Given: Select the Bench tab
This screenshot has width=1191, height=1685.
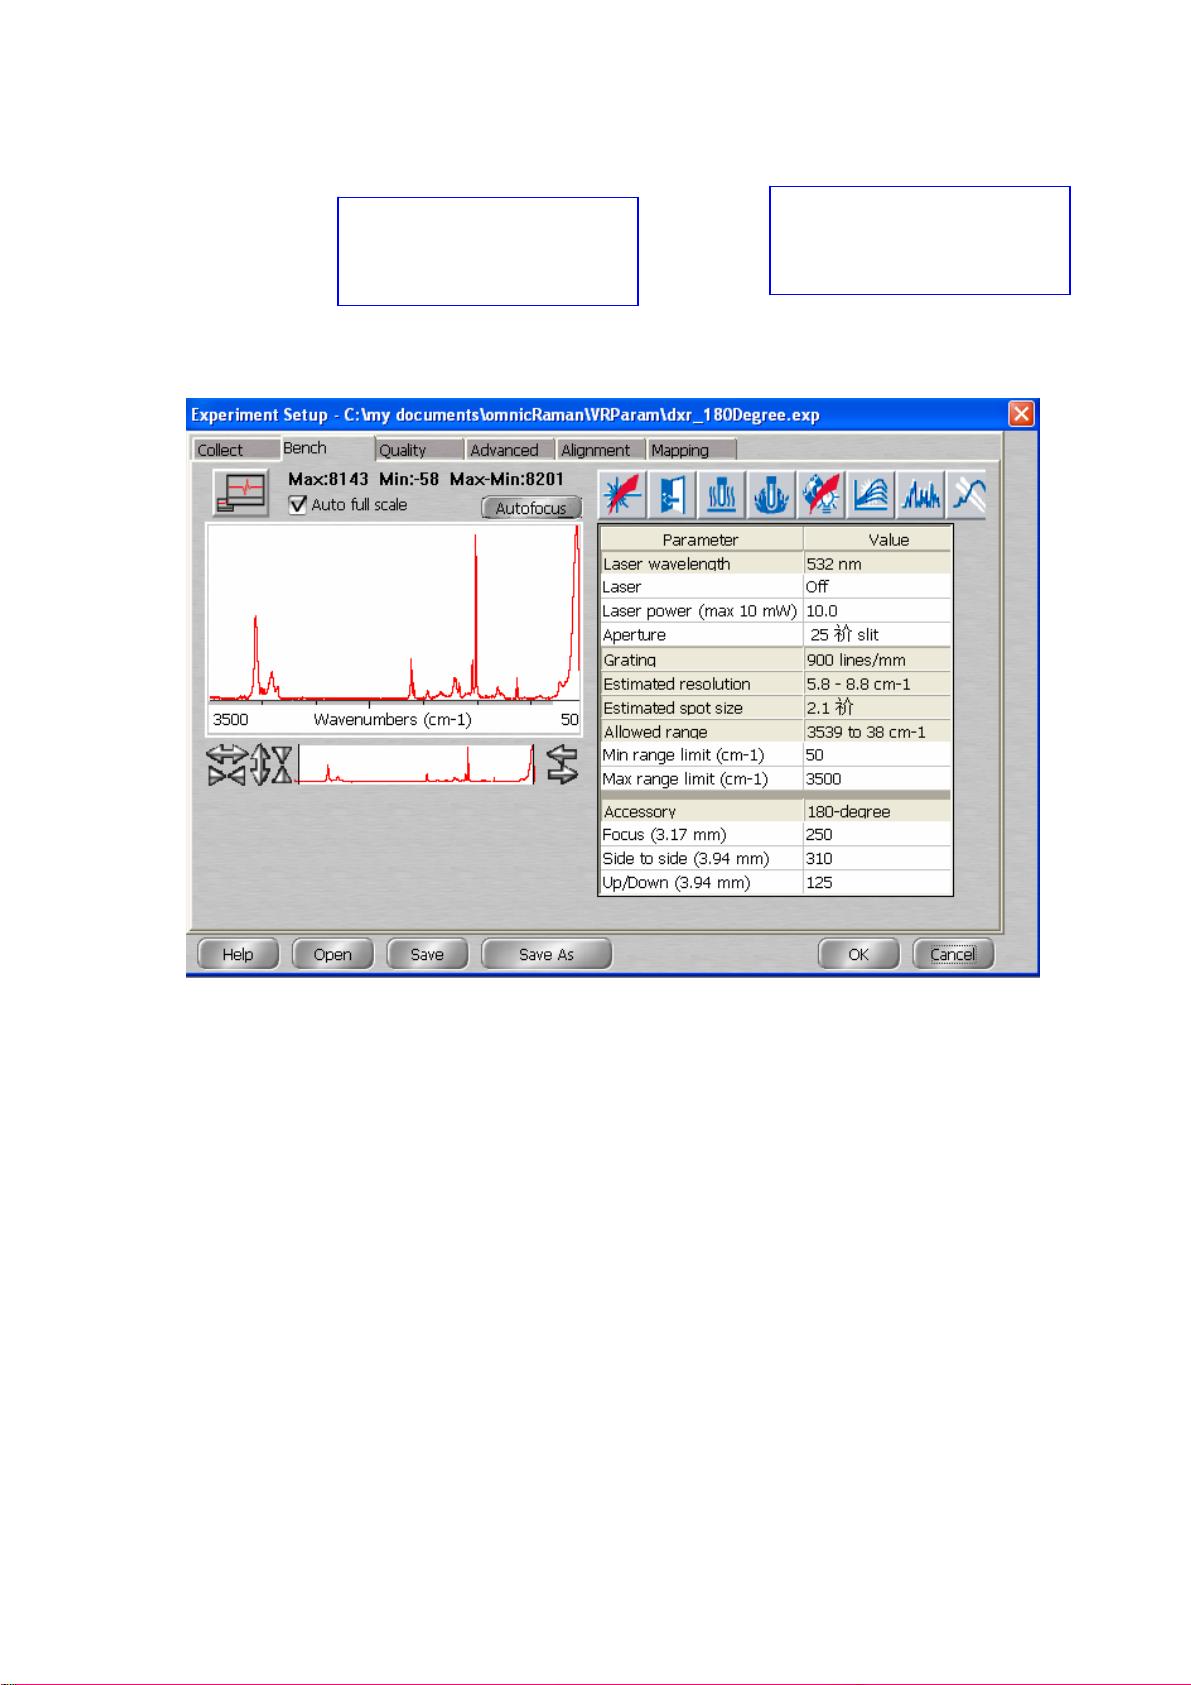Looking at the screenshot, I should [325, 448].
